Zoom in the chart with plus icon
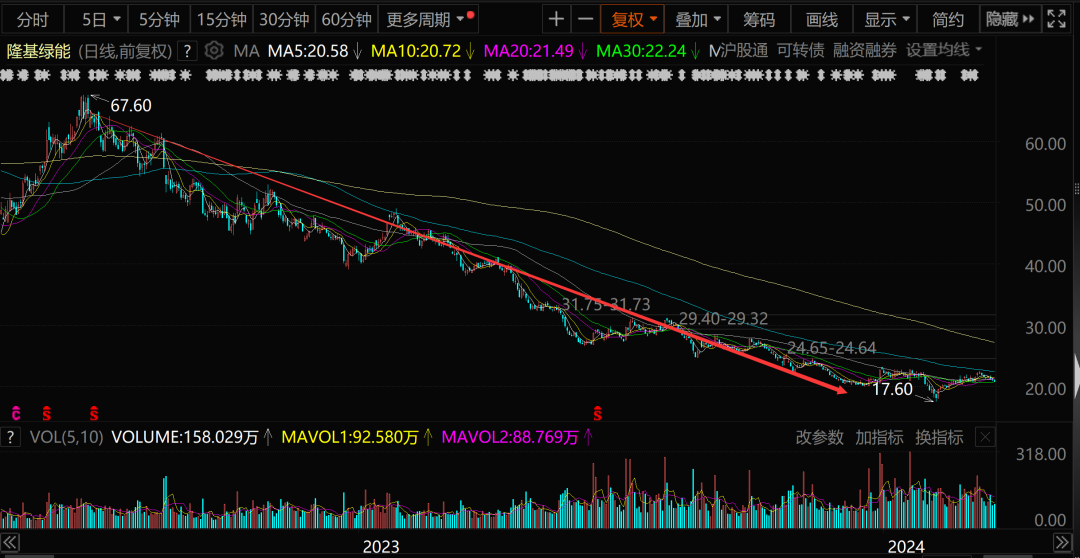The image size is (1080, 558). pos(556,19)
